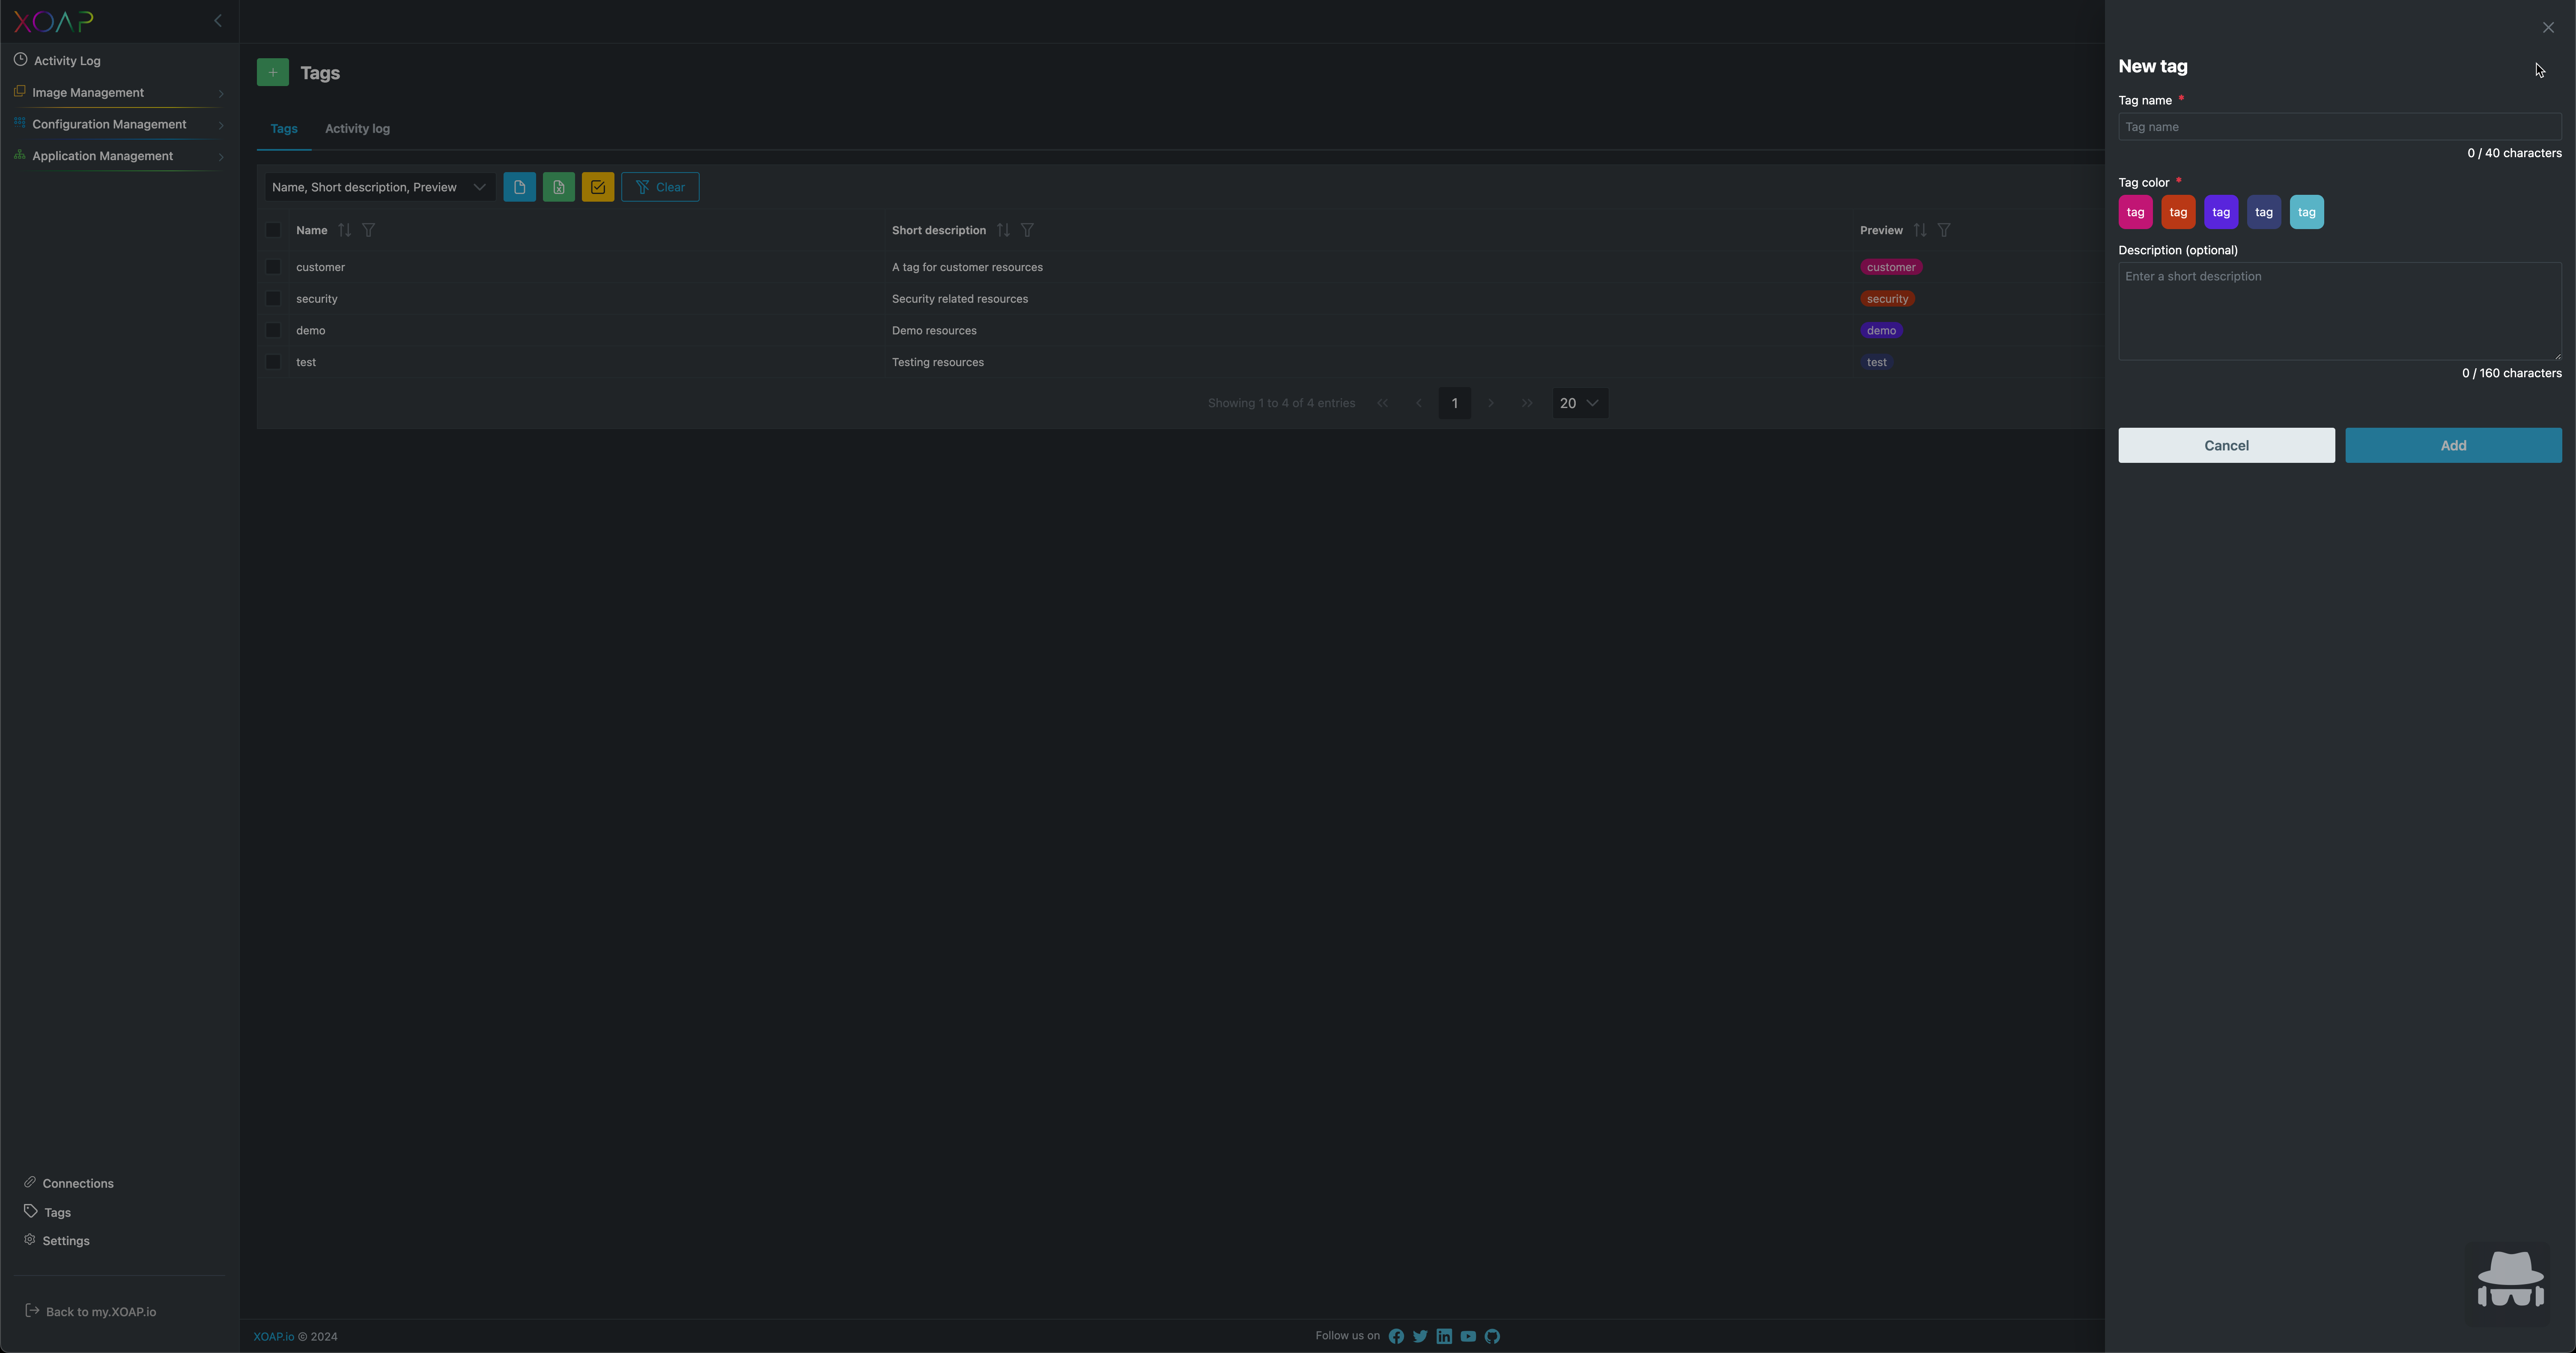Add the new tag
The image size is (2576, 1353).
[2453, 446]
